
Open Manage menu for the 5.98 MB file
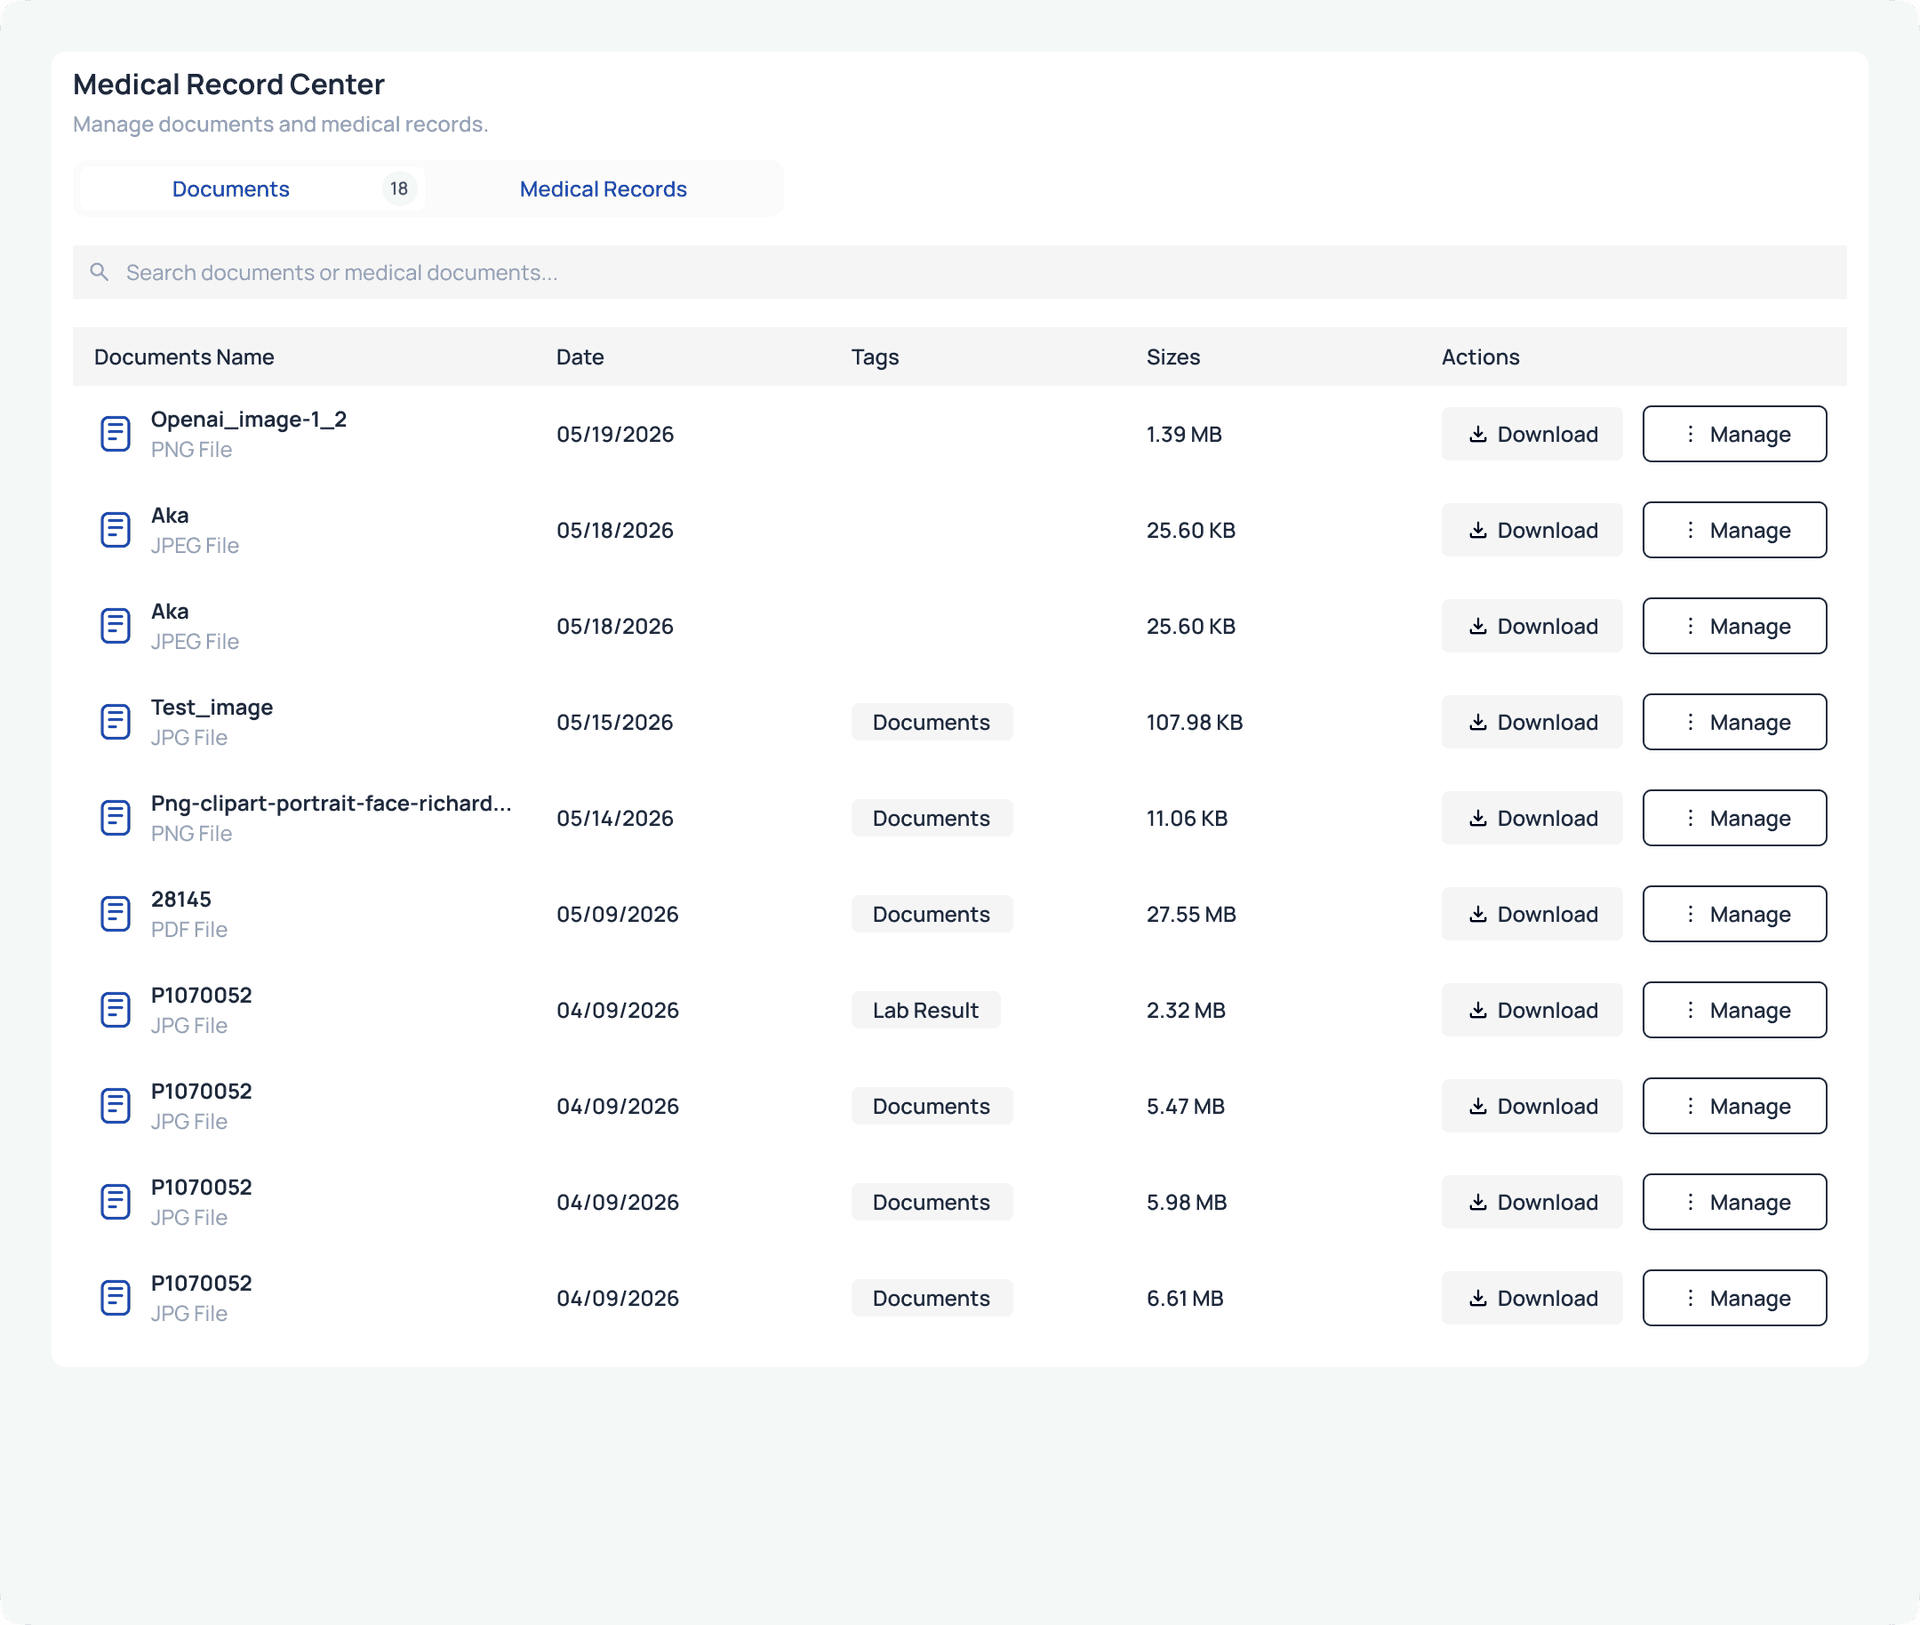(1735, 1202)
